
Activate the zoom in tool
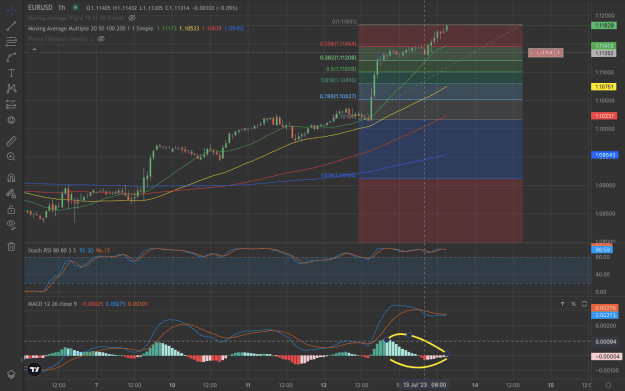[11, 157]
